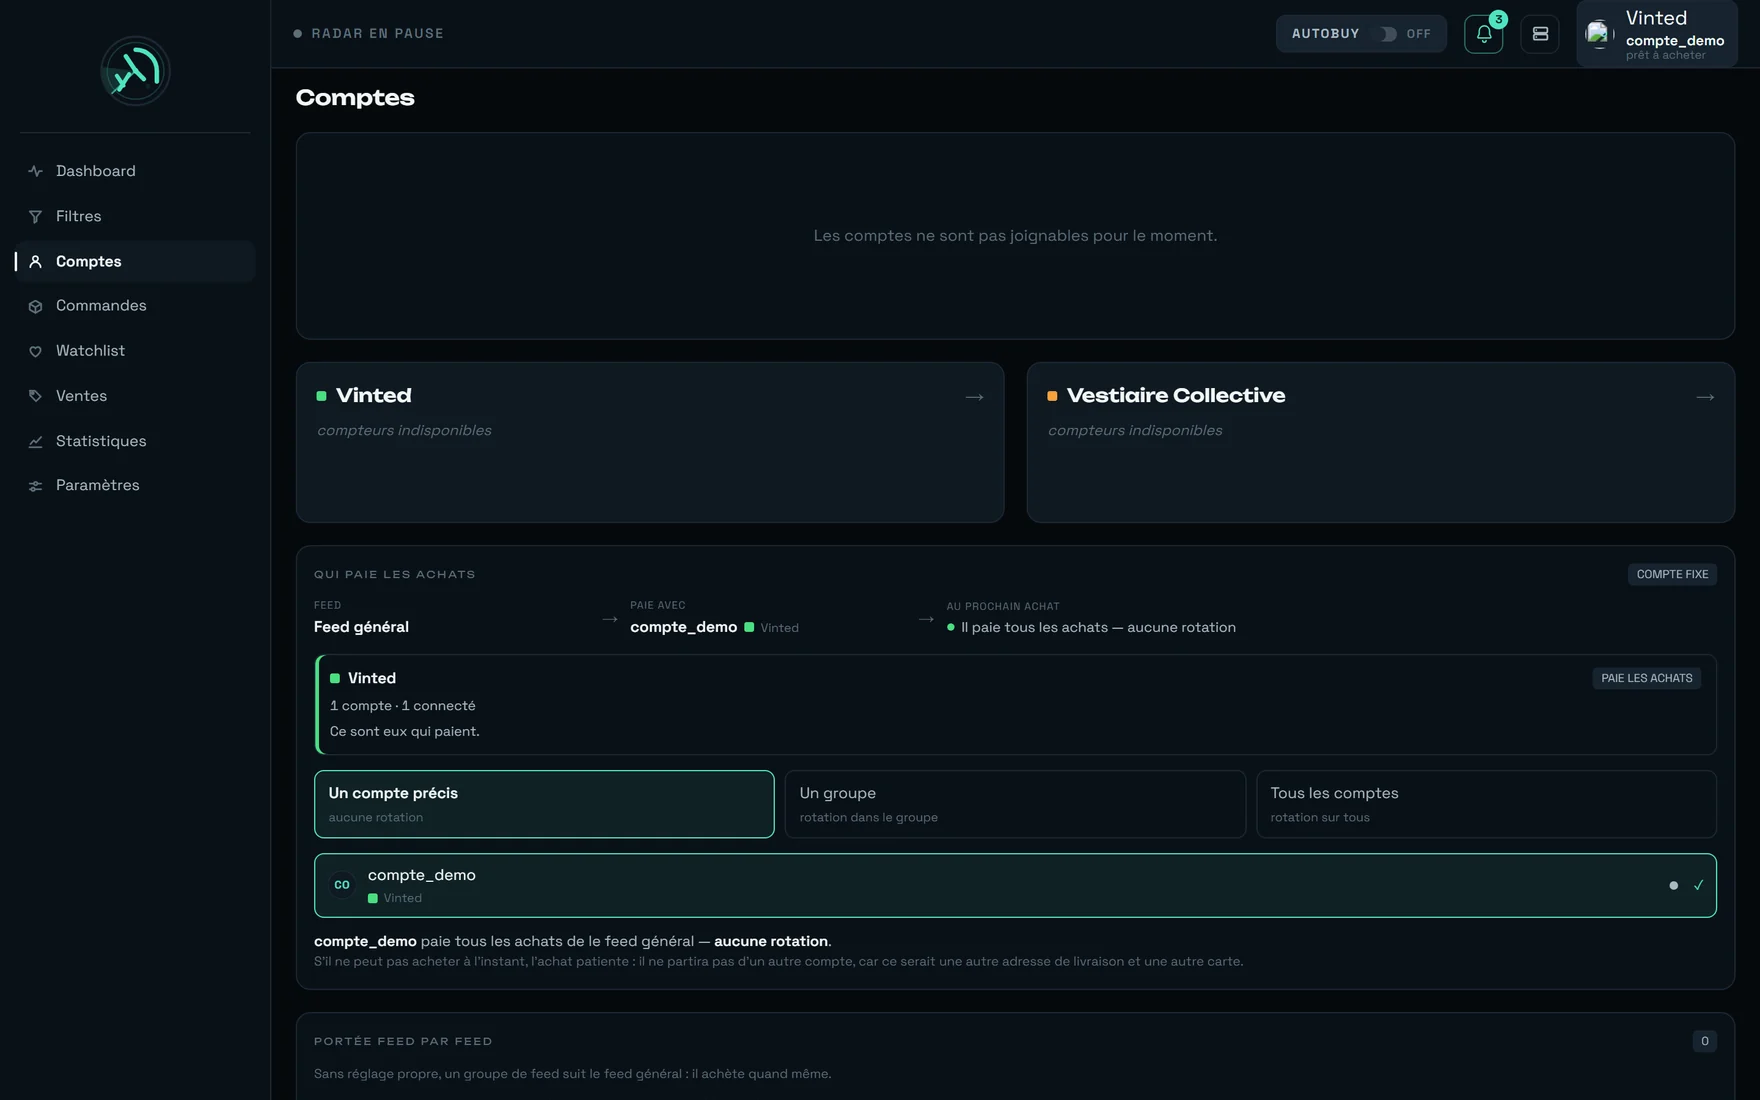Click 'compteurs indisponibles' under Vestiaire Collective

pos(1135,430)
